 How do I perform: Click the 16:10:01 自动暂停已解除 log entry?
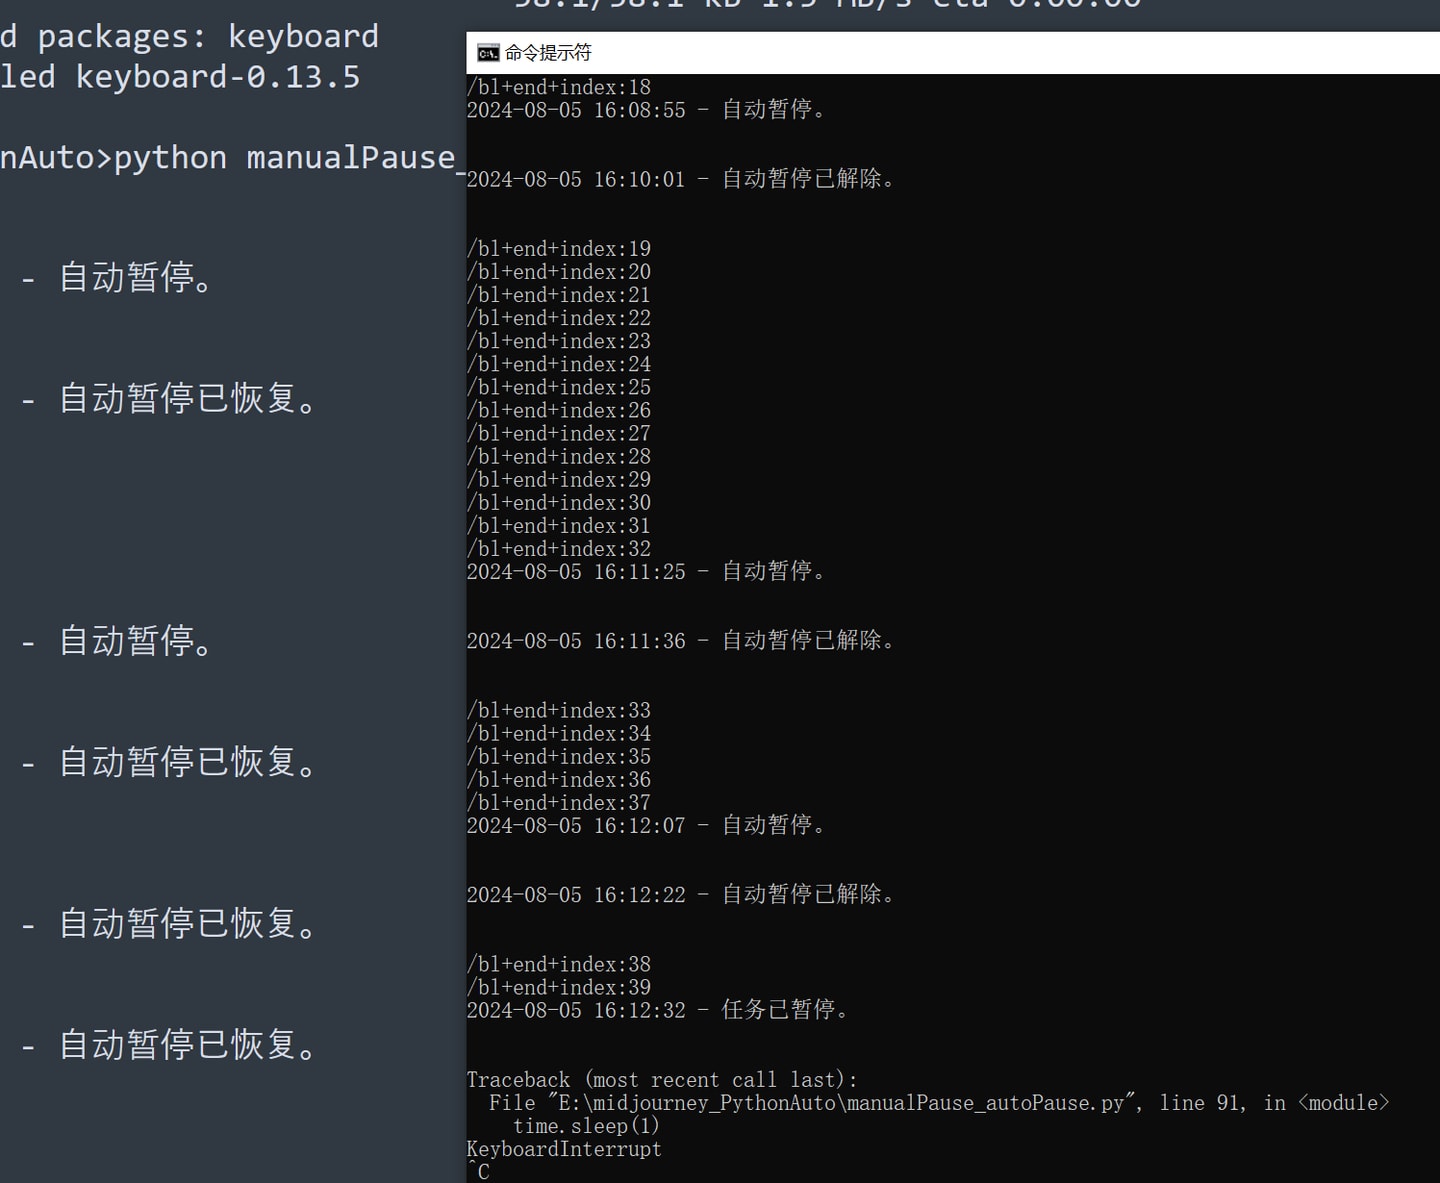680,179
